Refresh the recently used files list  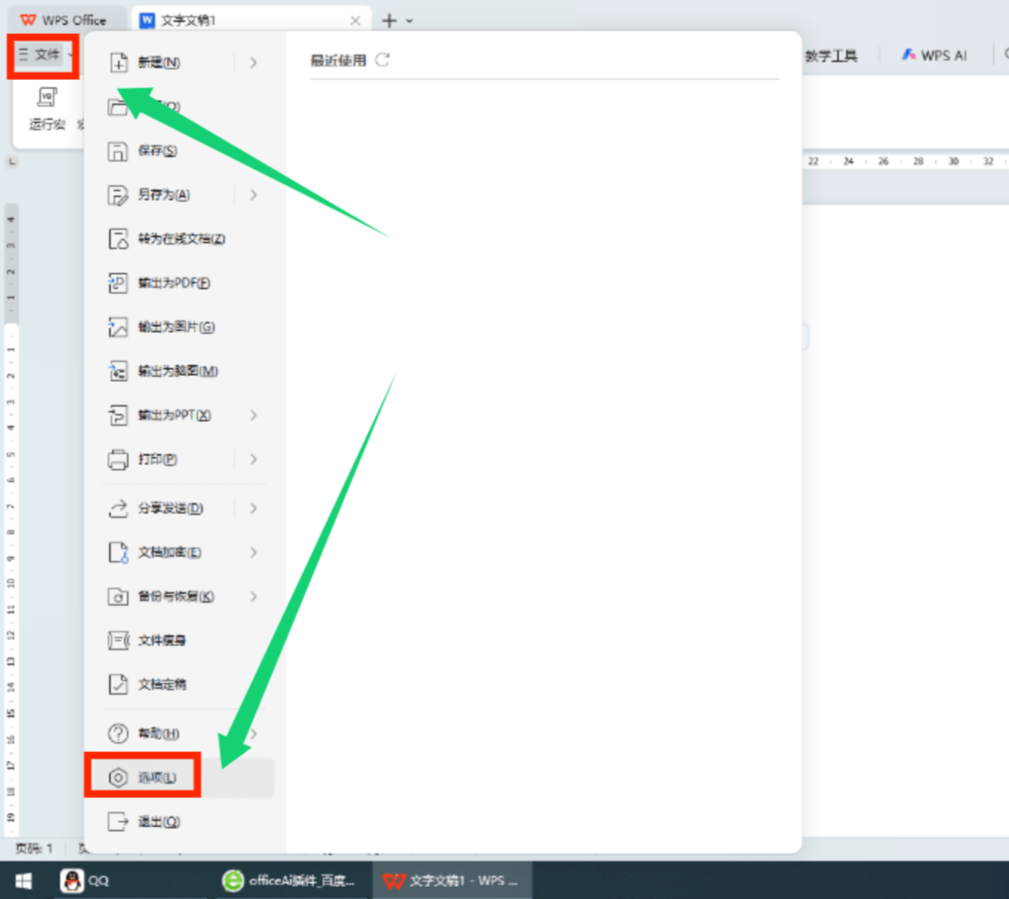pos(385,59)
